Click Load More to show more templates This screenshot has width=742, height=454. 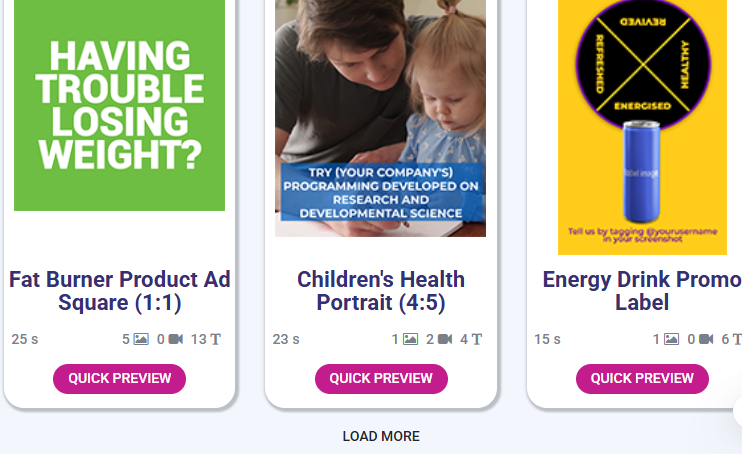pos(381,436)
